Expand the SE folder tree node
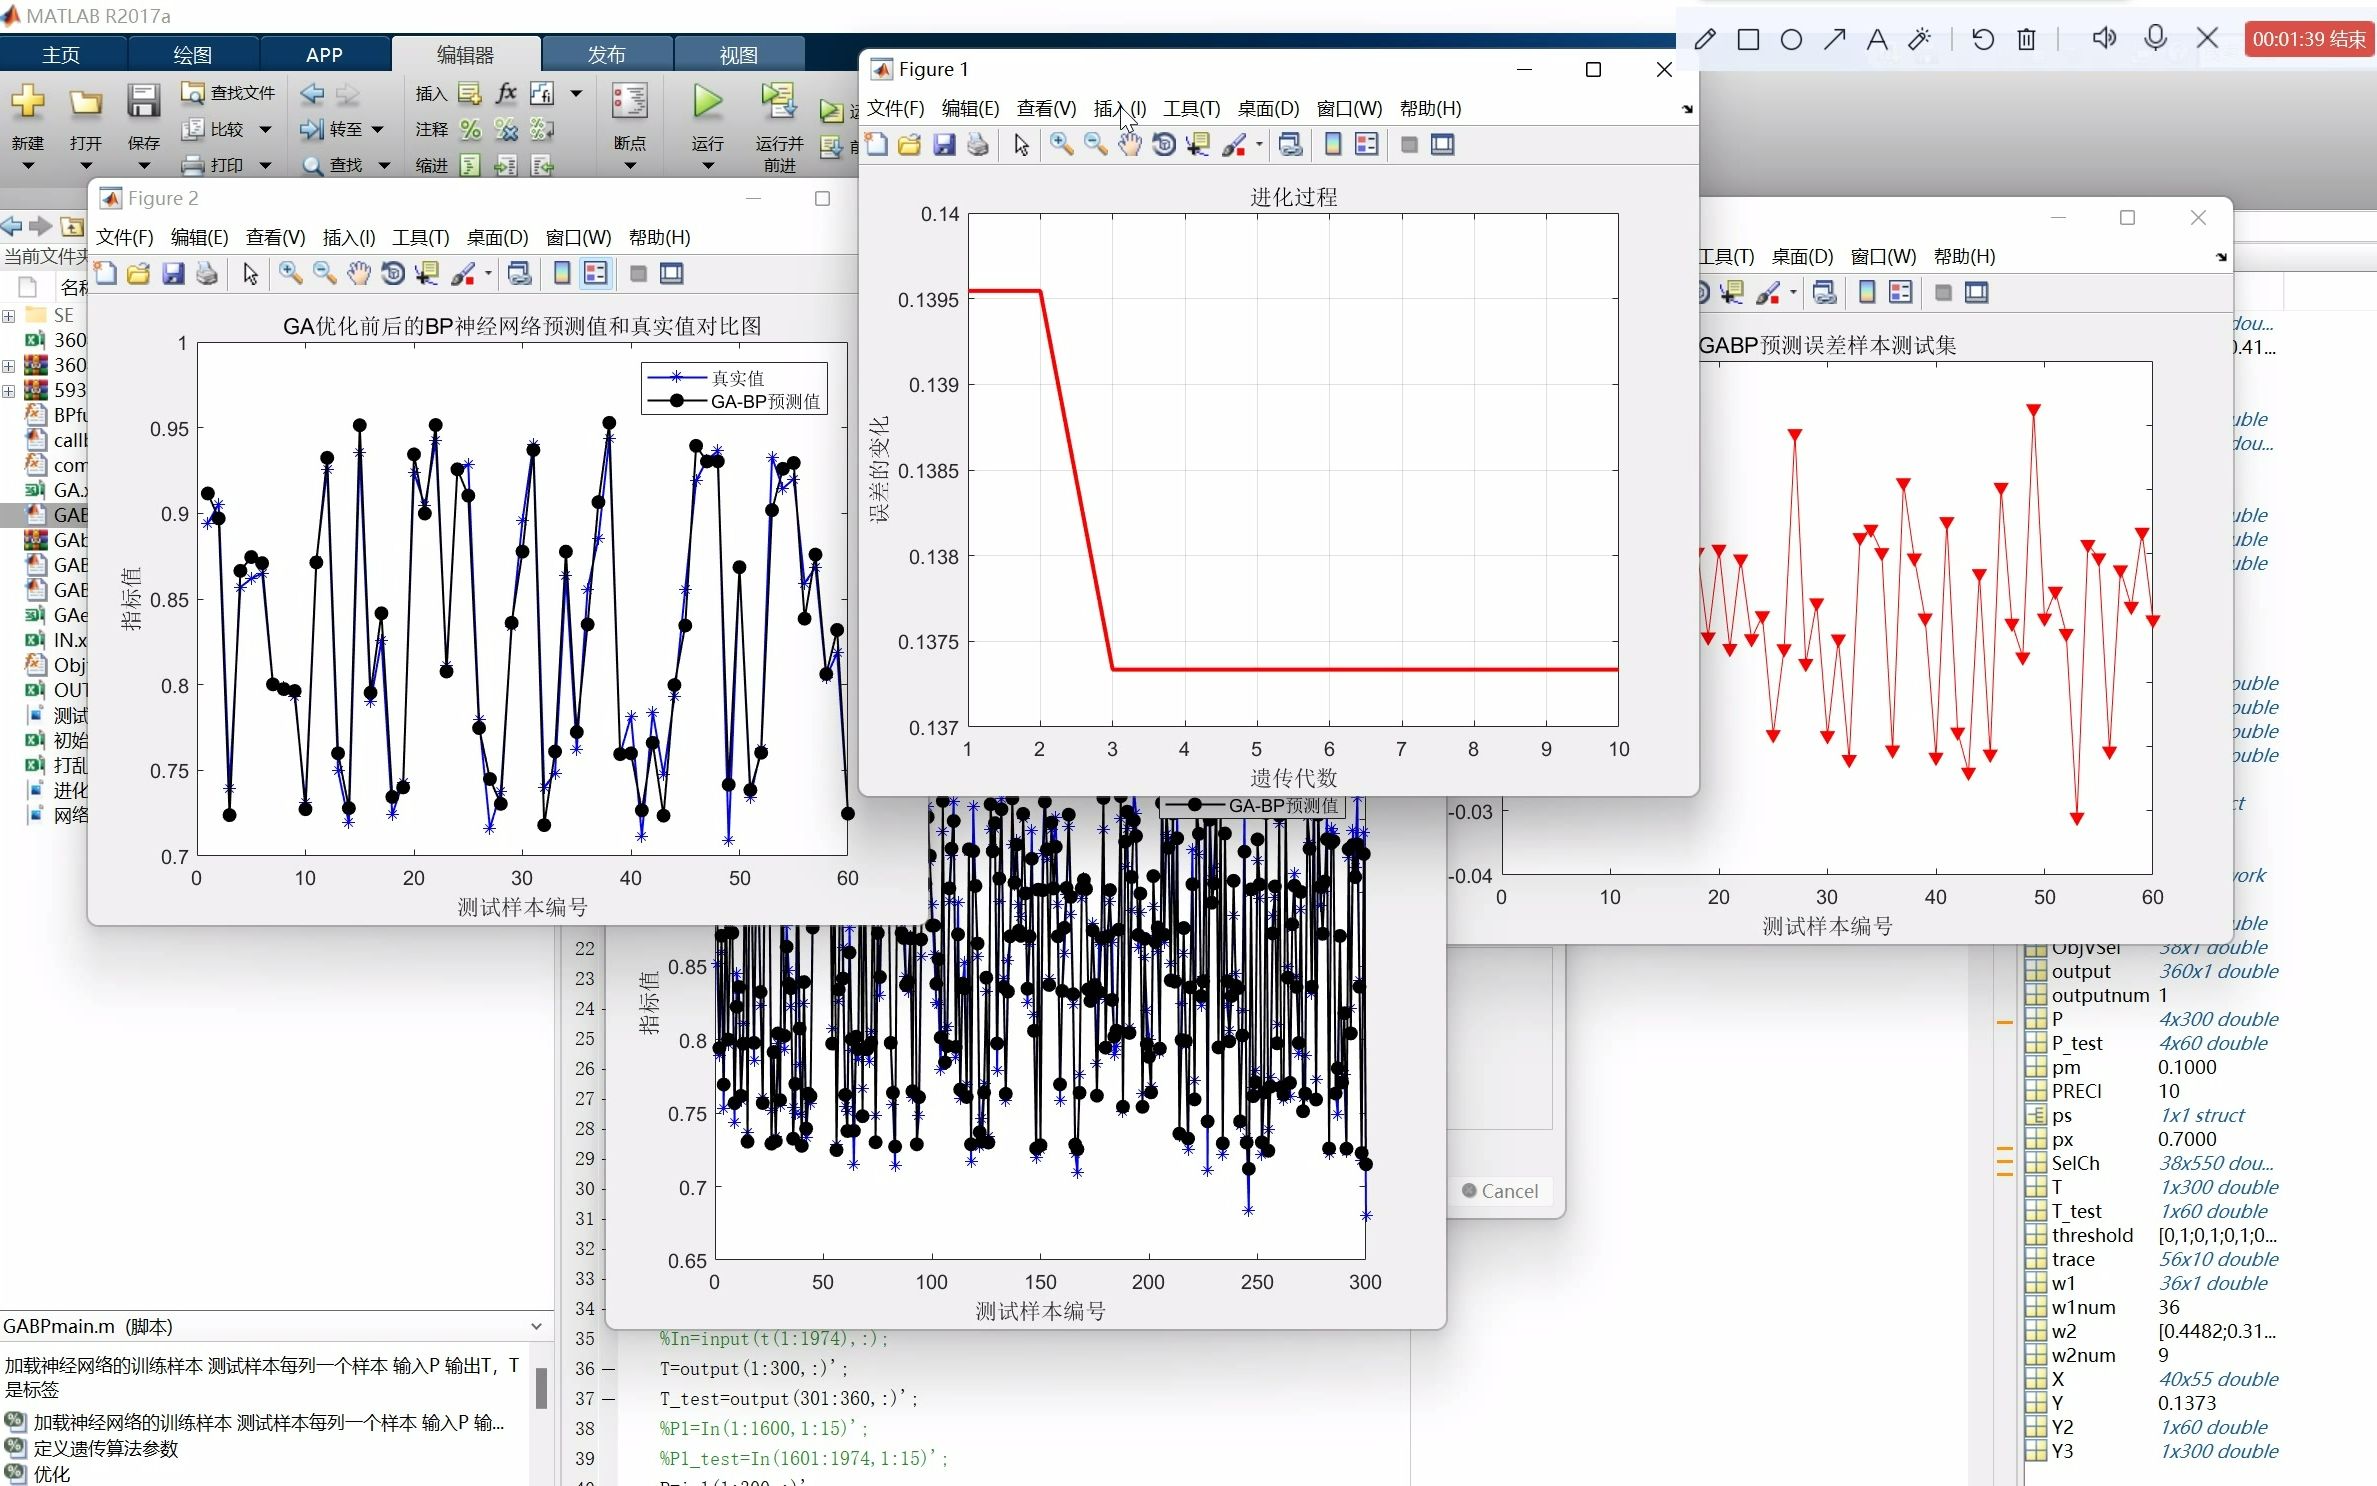The width and height of the screenshot is (2377, 1486). [x=8, y=316]
